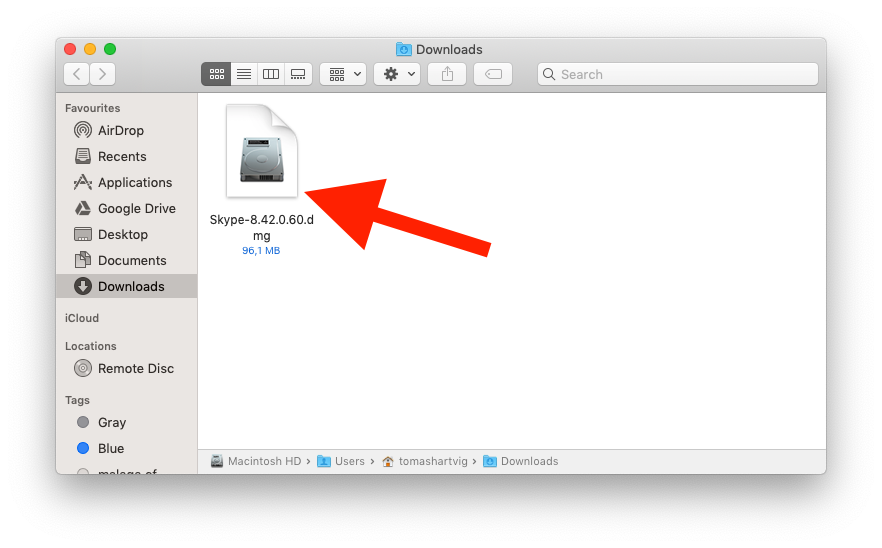Open Recents in the sidebar
This screenshot has width=882, height=548.
[x=127, y=156]
